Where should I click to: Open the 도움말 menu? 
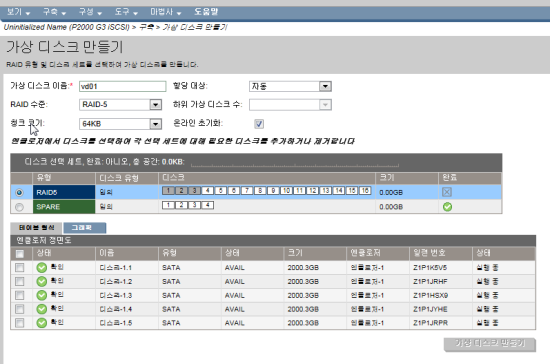click(206, 12)
